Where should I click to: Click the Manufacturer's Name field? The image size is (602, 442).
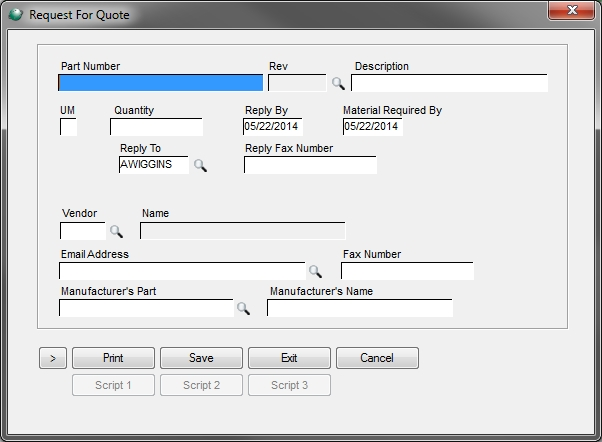coord(360,308)
